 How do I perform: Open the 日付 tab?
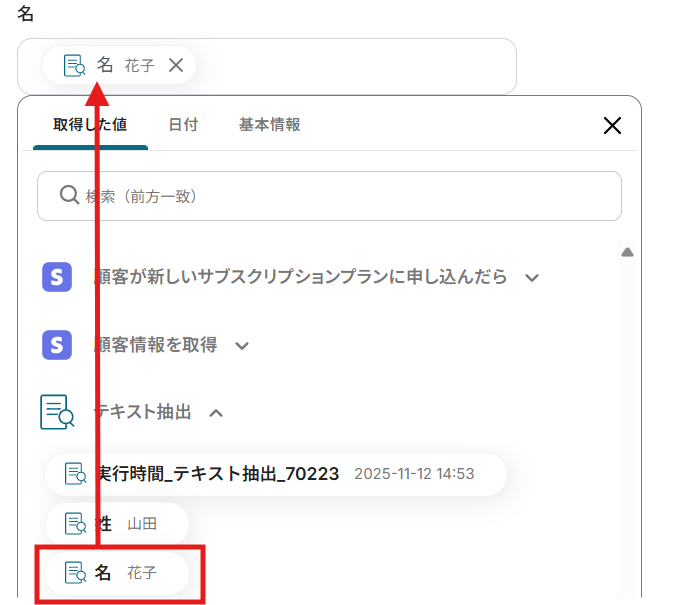coord(183,124)
